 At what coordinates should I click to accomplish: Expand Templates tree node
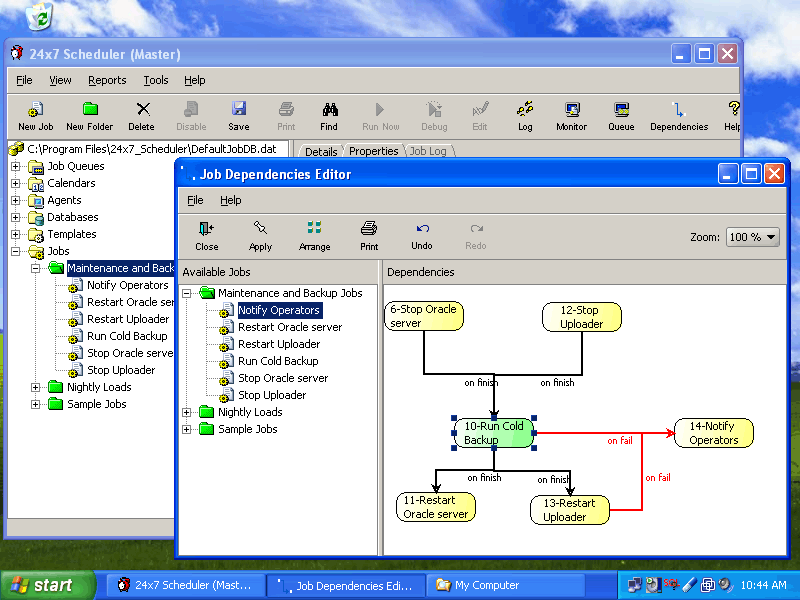click(x=16, y=234)
